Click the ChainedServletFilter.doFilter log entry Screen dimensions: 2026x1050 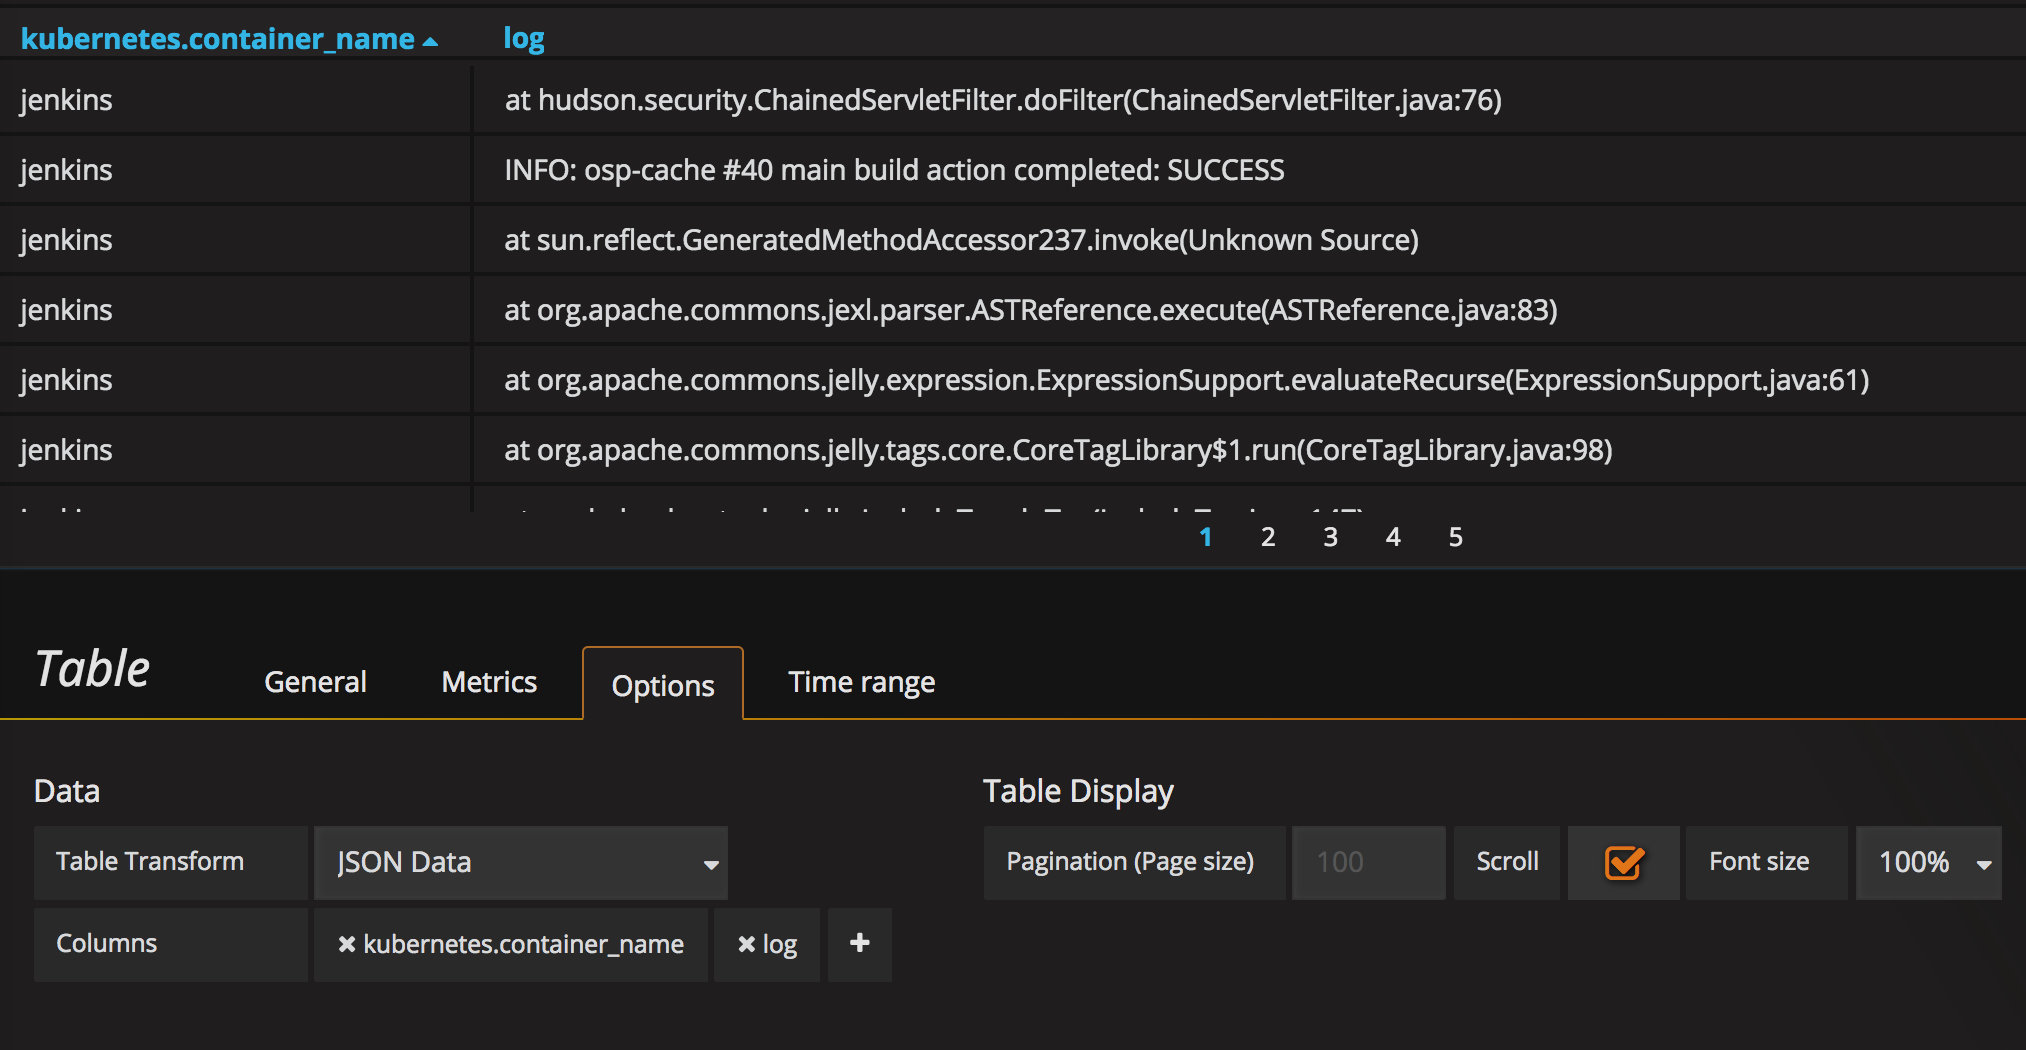1003,100
